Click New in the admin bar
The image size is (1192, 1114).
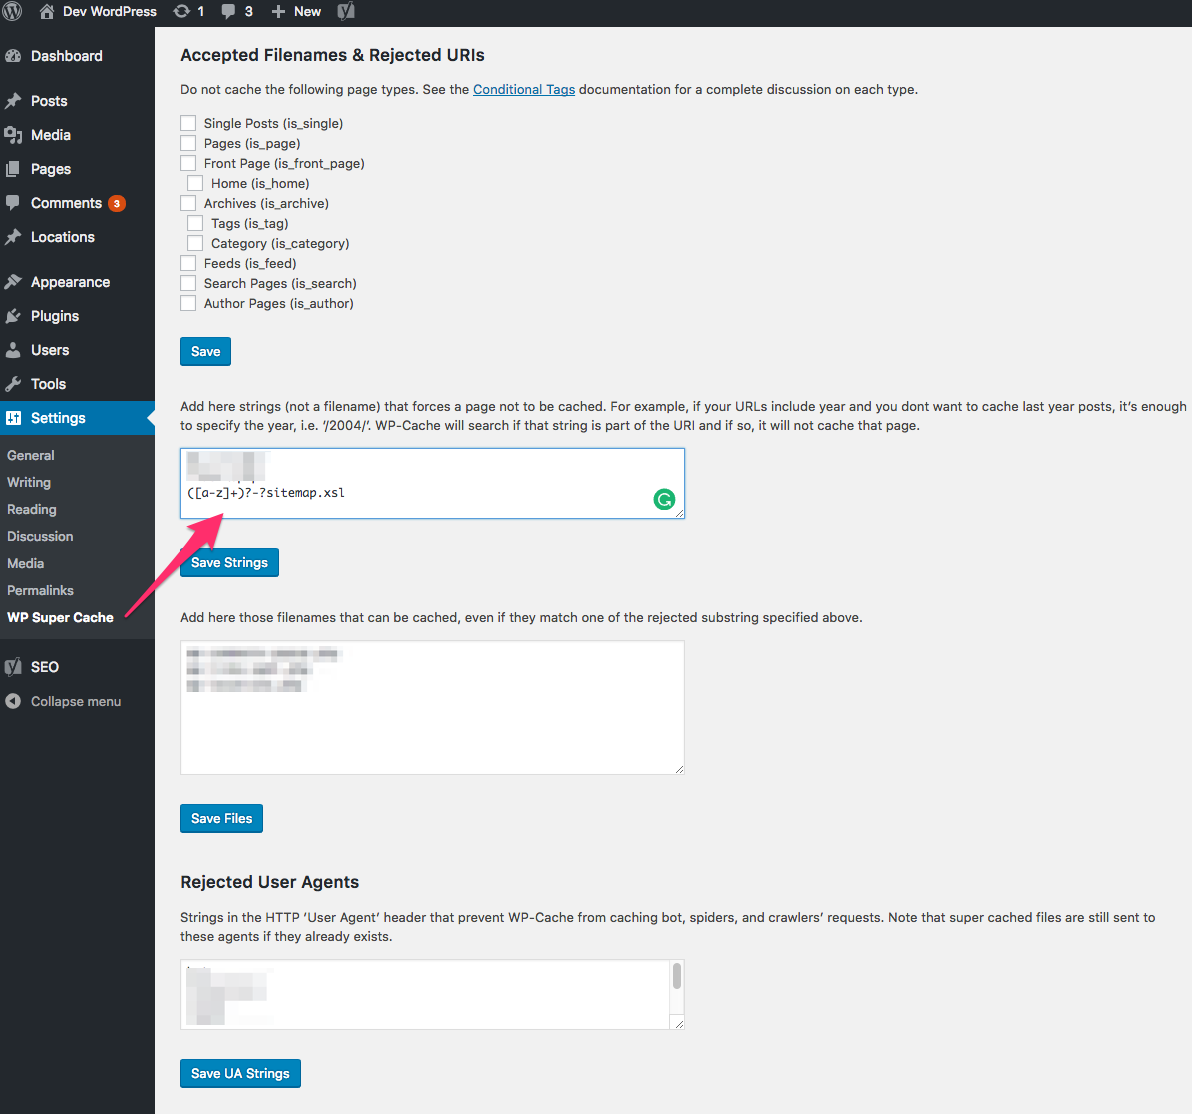[307, 11]
